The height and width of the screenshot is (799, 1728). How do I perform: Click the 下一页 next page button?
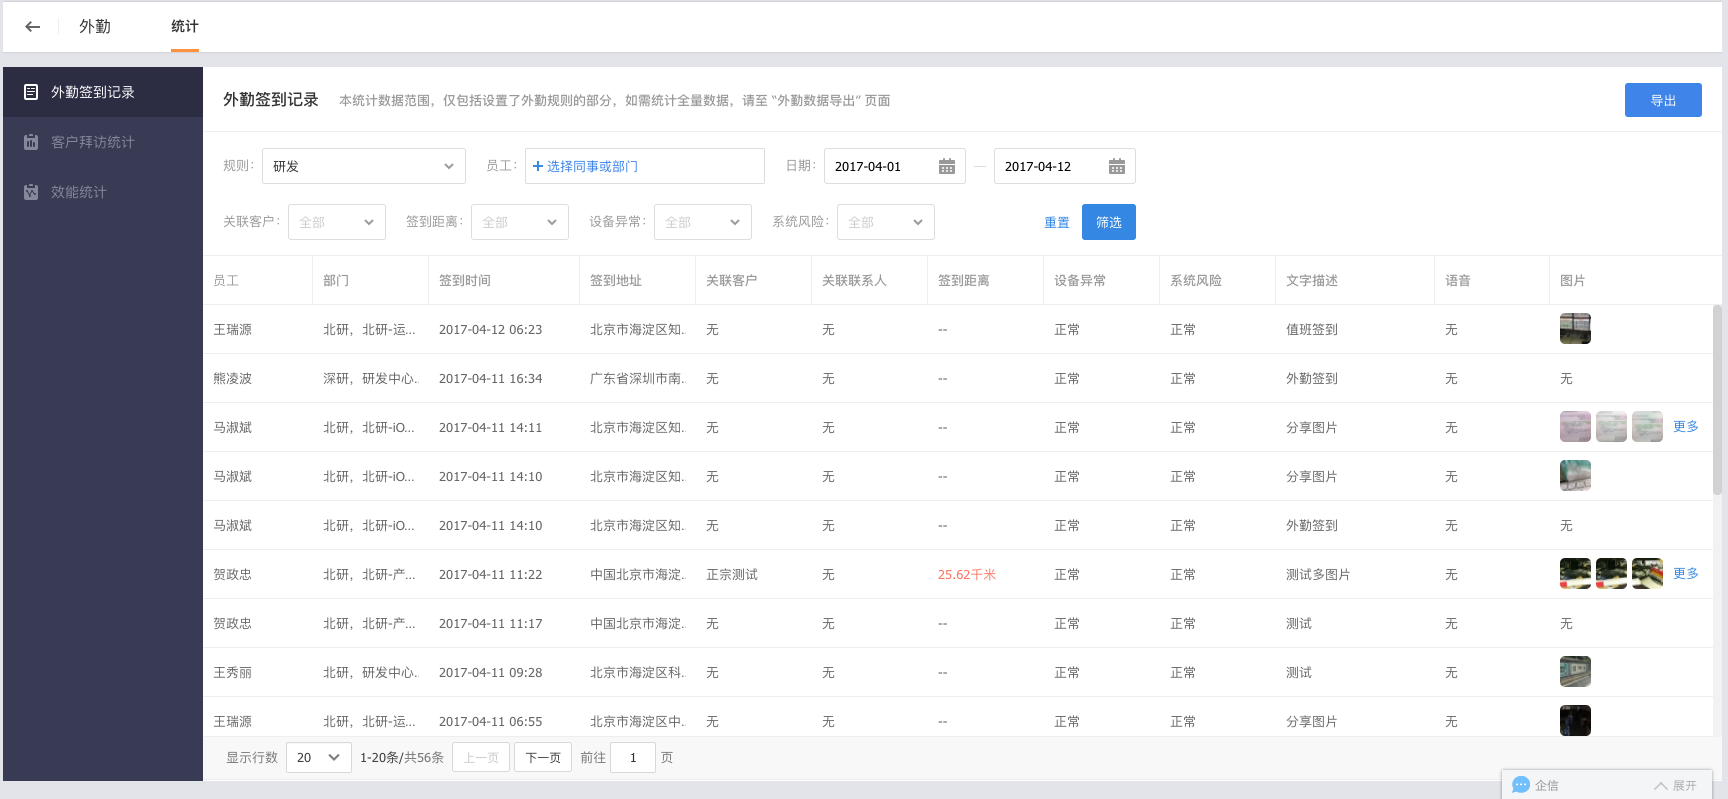coord(543,757)
